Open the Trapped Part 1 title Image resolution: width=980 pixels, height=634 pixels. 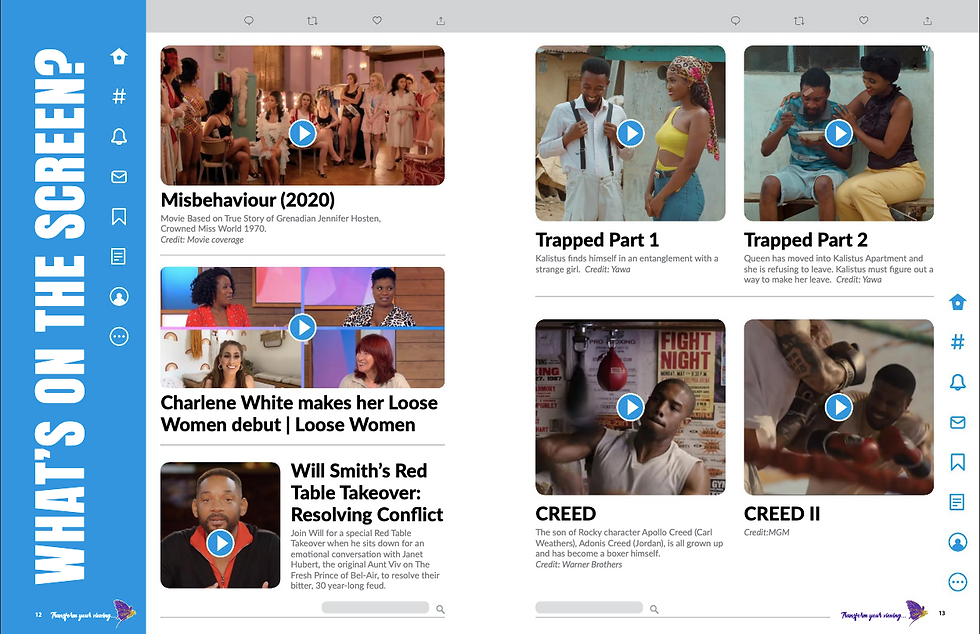(597, 240)
